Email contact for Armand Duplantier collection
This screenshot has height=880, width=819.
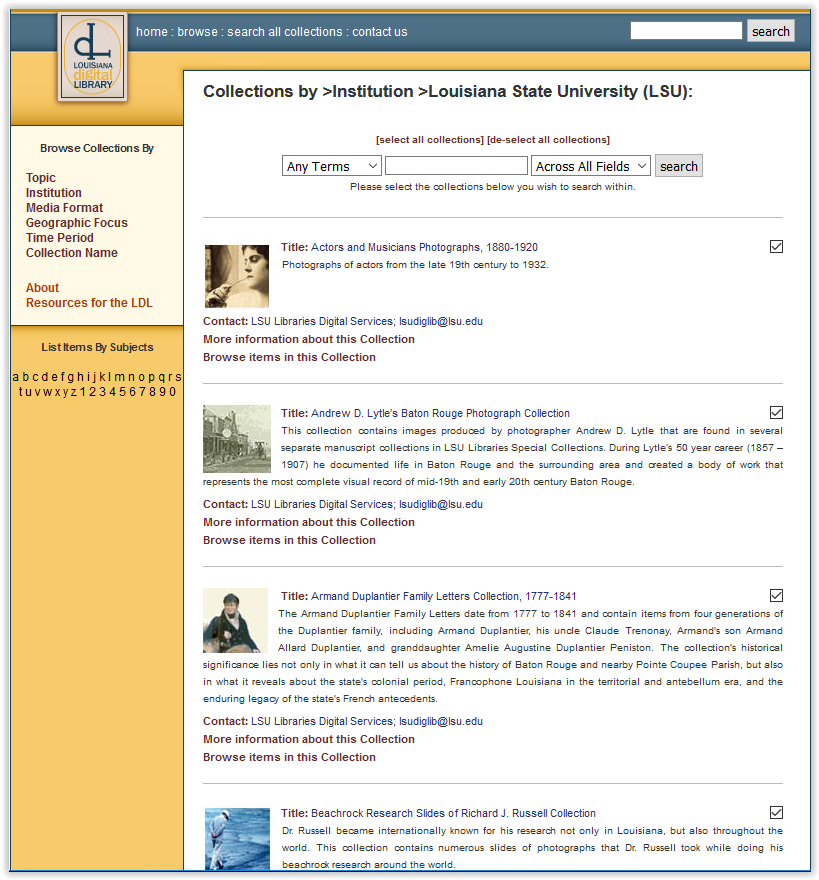pyautogui.click(x=441, y=721)
